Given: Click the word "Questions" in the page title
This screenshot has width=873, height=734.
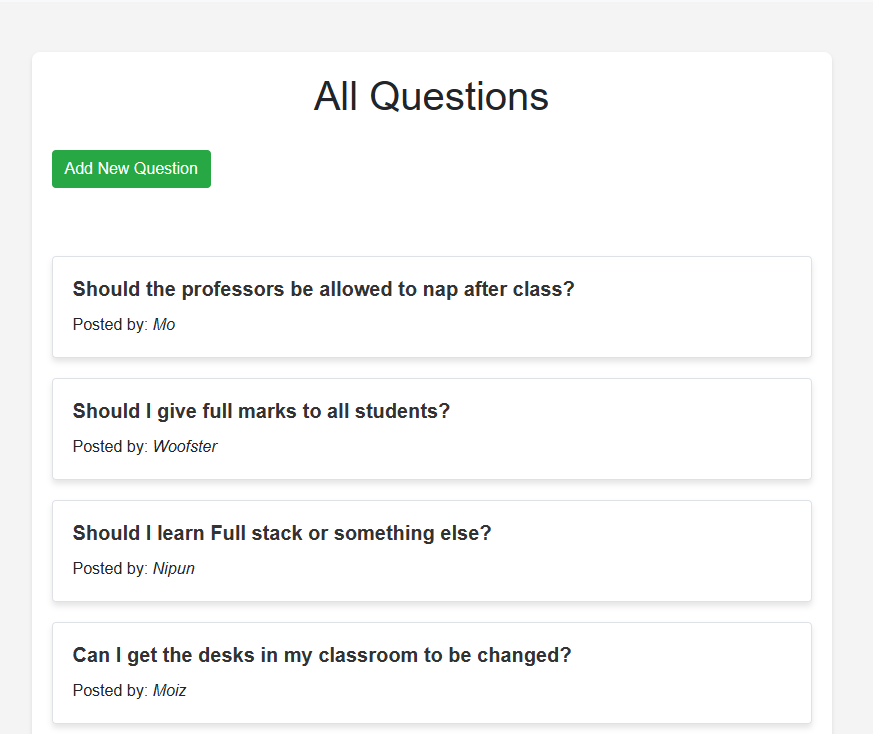Looking at the screenshot, I should point(461,97).
